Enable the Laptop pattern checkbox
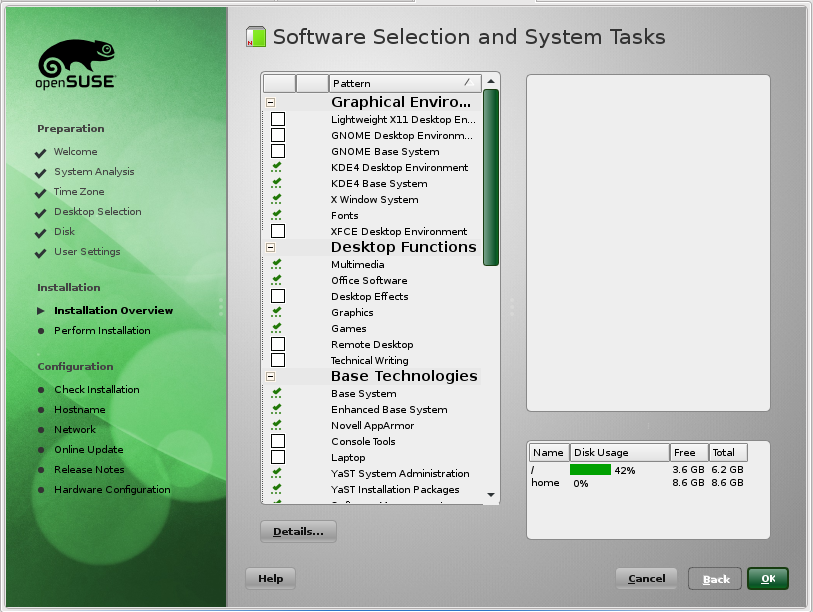This screenshot has width=813, height=612. (x=278, y=457)
